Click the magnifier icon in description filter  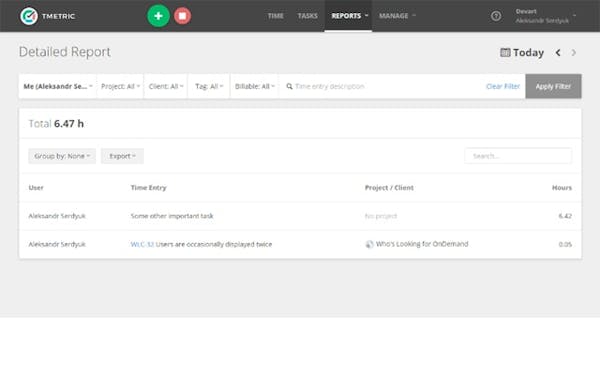pos(289,86)
